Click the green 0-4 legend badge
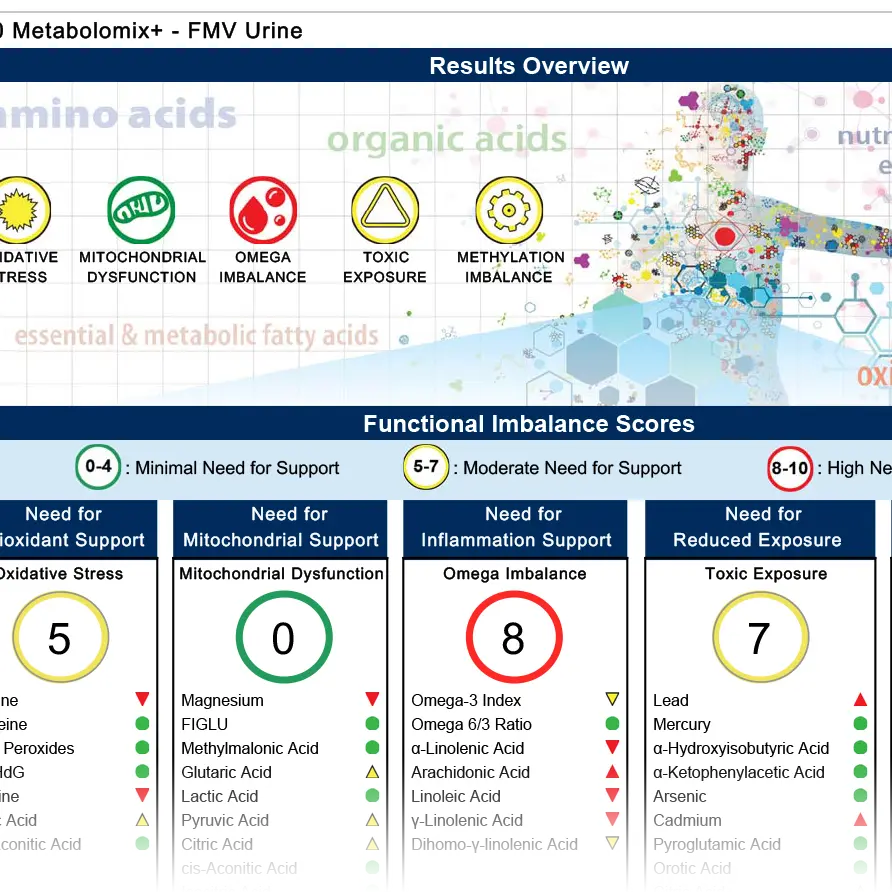 coord(99,467)
